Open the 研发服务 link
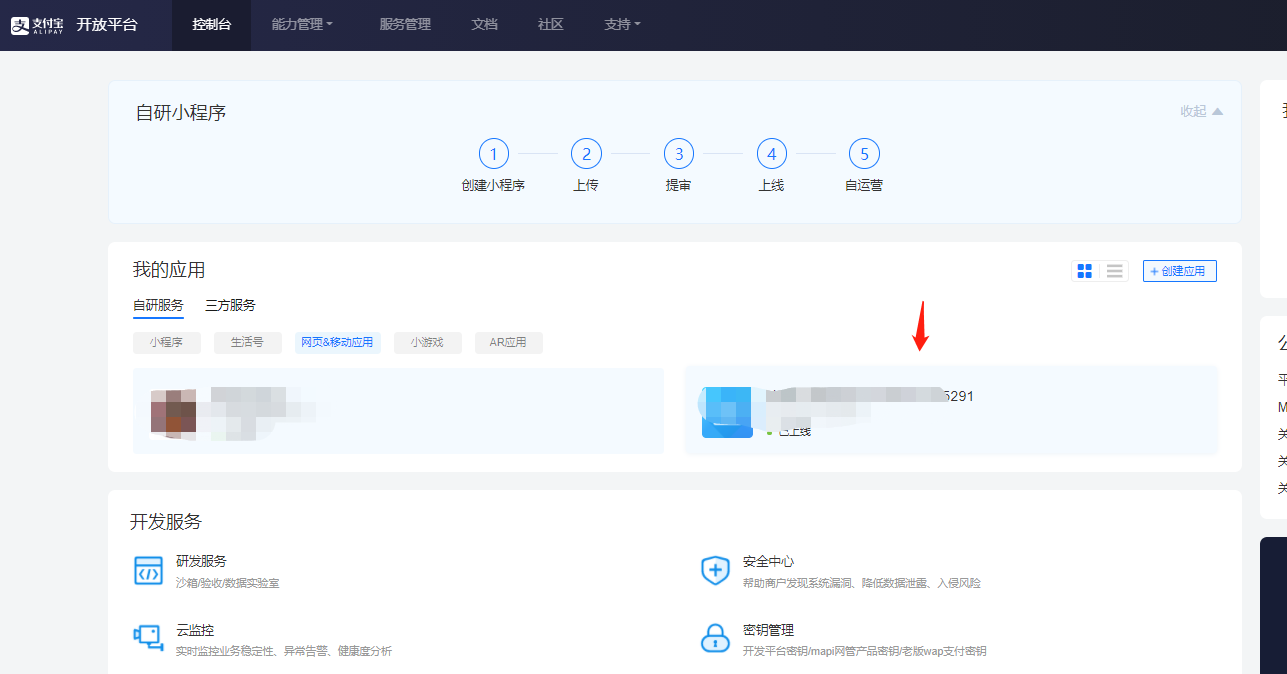 click(201, 561)
